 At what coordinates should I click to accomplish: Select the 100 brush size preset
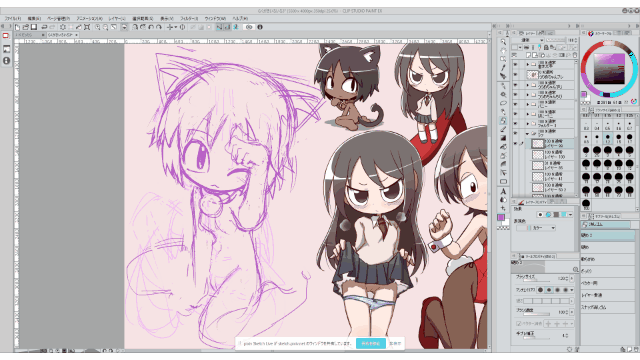pos(586,203)
